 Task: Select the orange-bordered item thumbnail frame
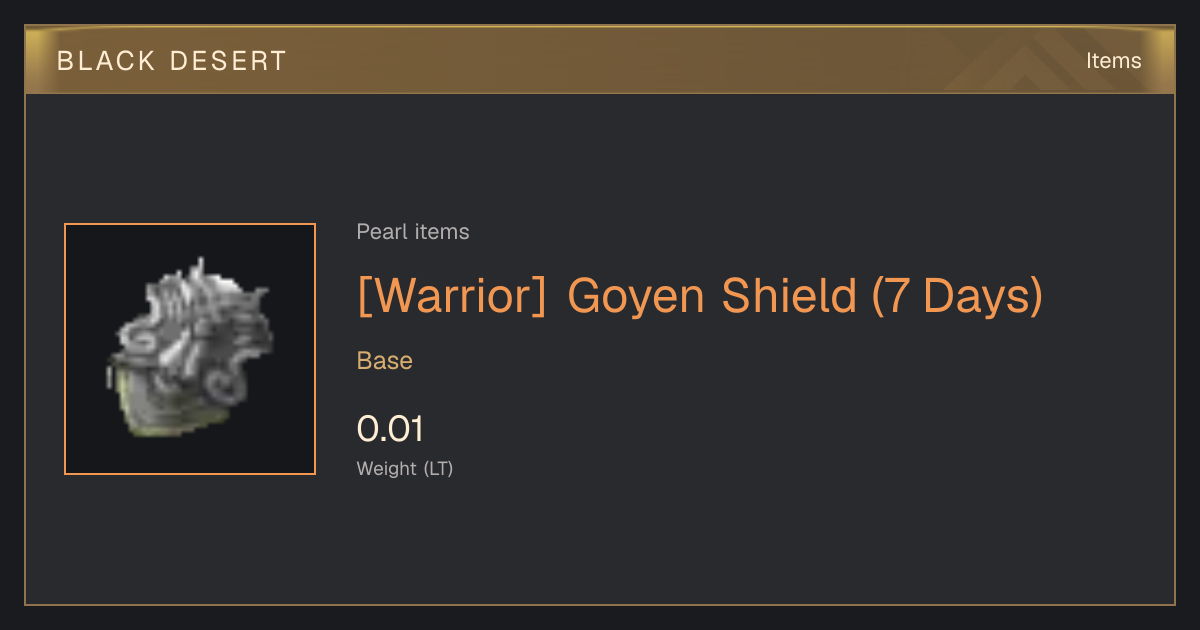[x=190, y=349]
